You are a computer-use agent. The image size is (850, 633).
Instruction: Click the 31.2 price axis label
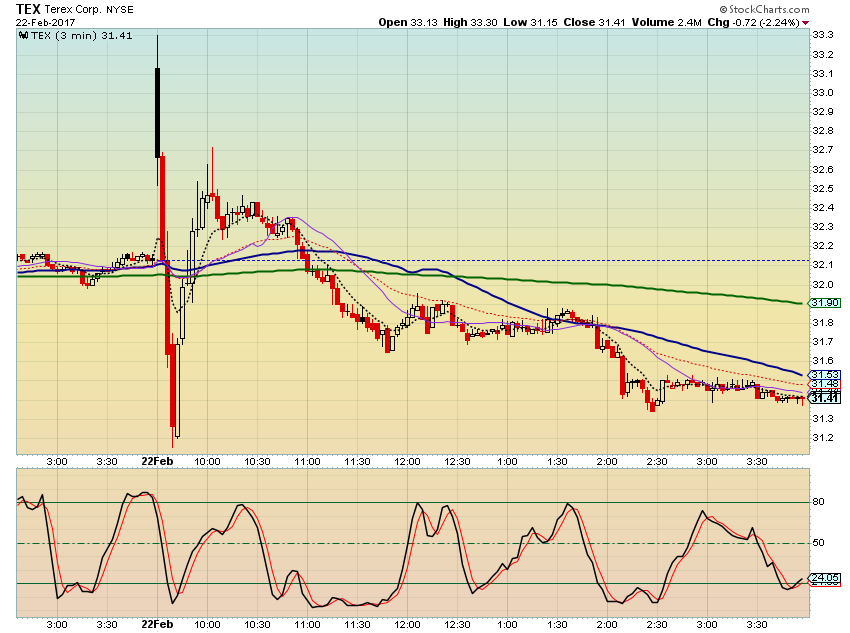tap(822, 438)
